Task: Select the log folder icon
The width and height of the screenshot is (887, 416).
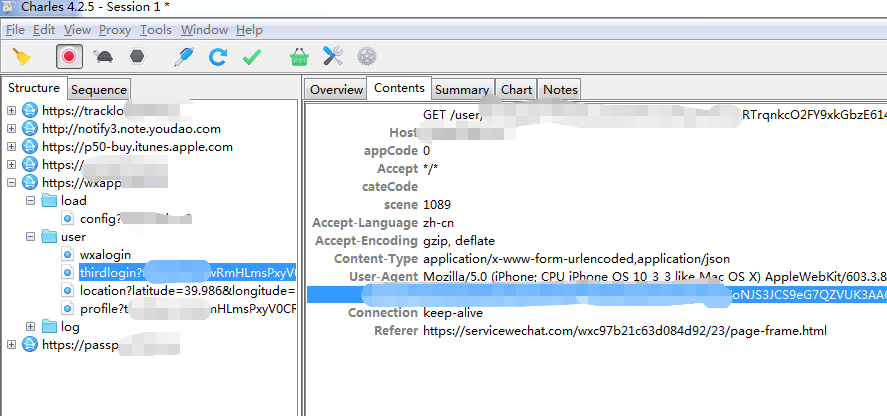Action: pos(50,327)
